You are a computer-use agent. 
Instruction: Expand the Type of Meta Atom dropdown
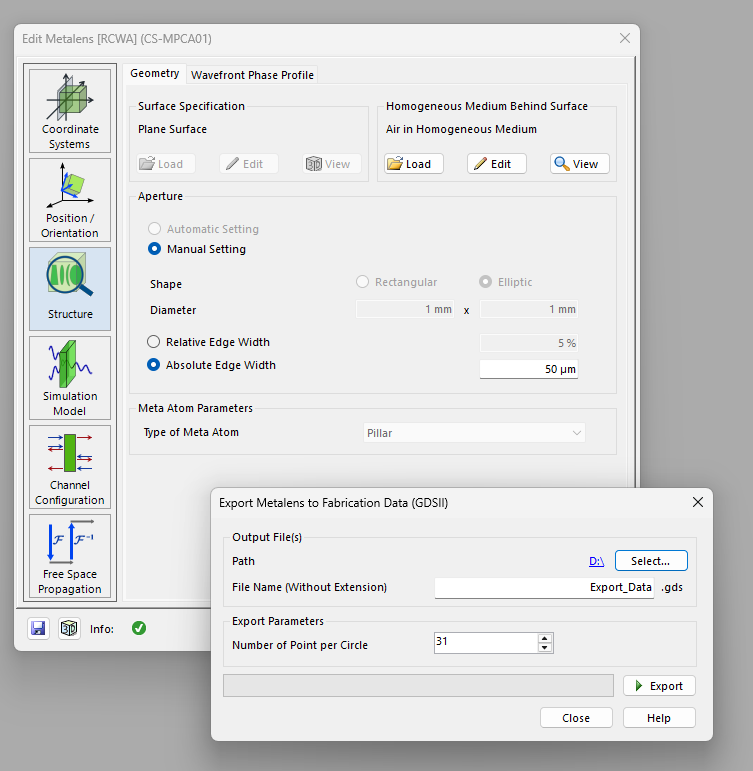coord(474,433)
